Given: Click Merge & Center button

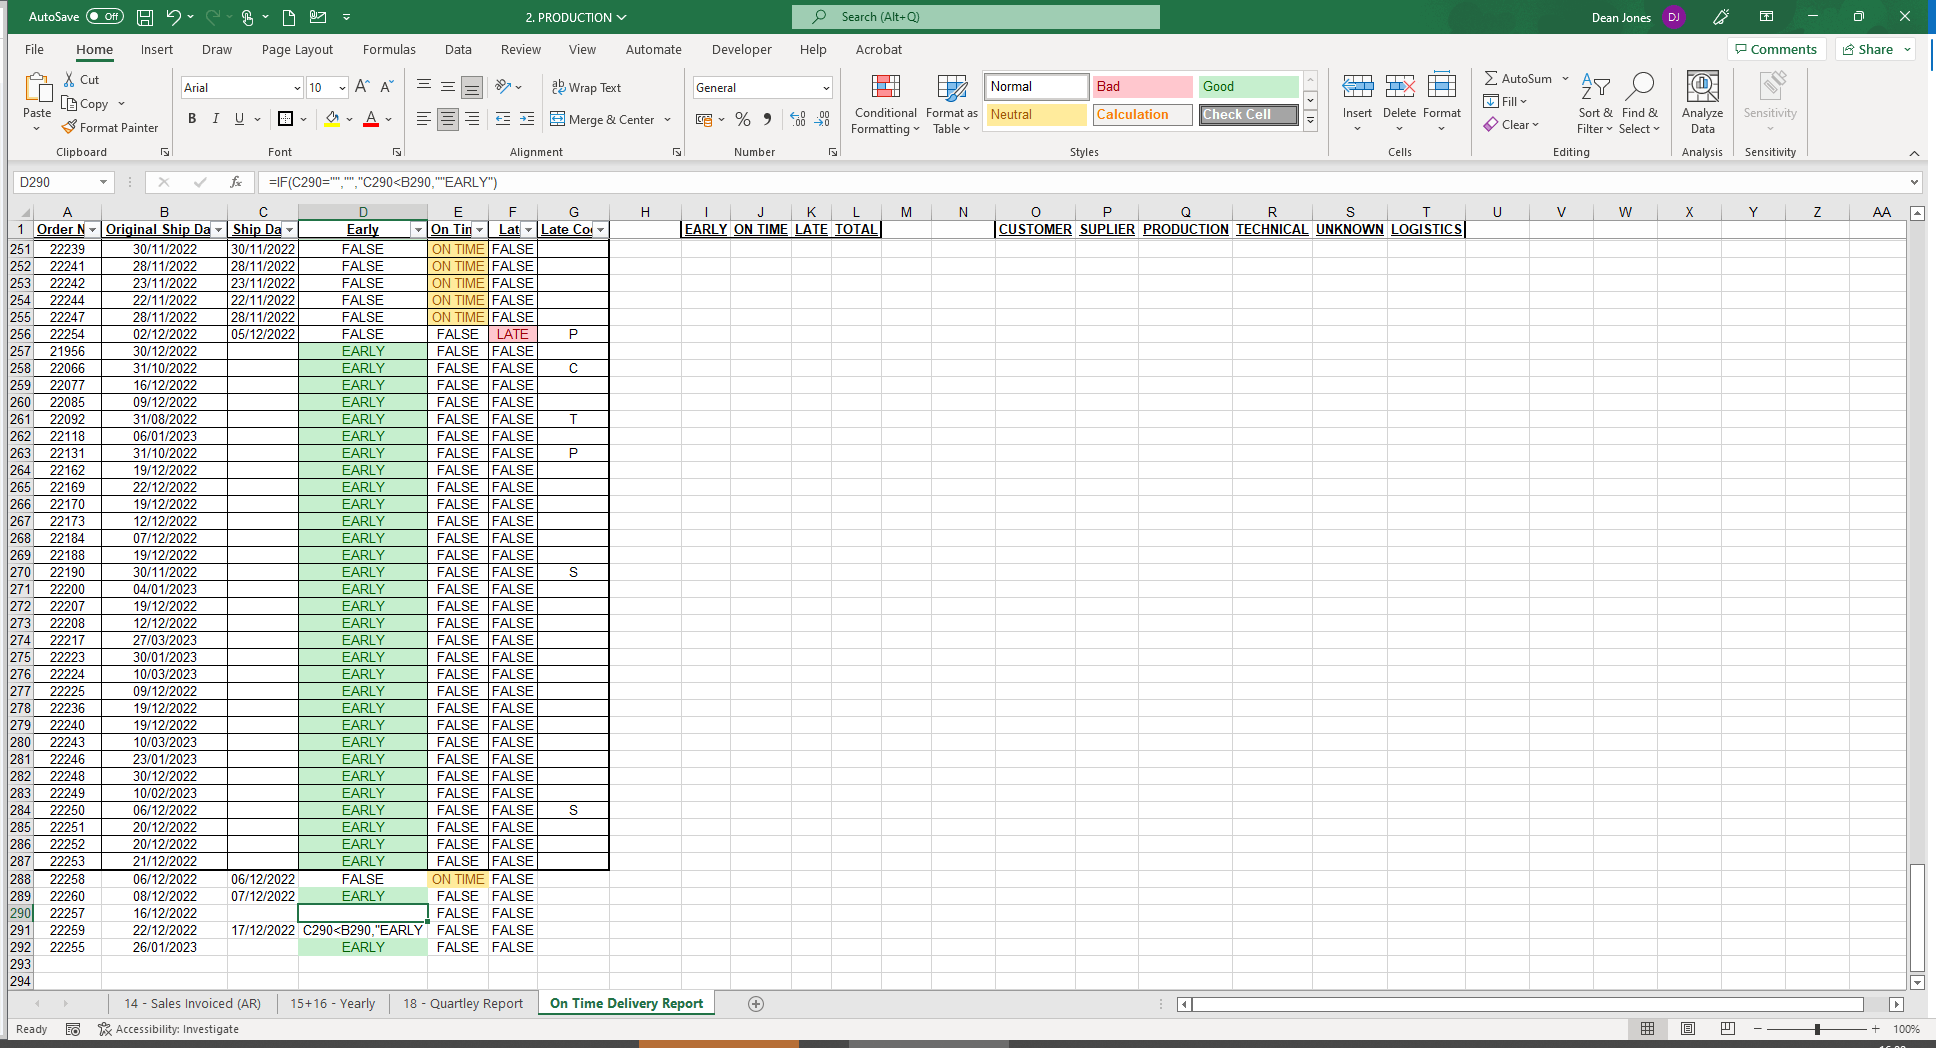Looking at the screenshot, I should coord(603,119).
